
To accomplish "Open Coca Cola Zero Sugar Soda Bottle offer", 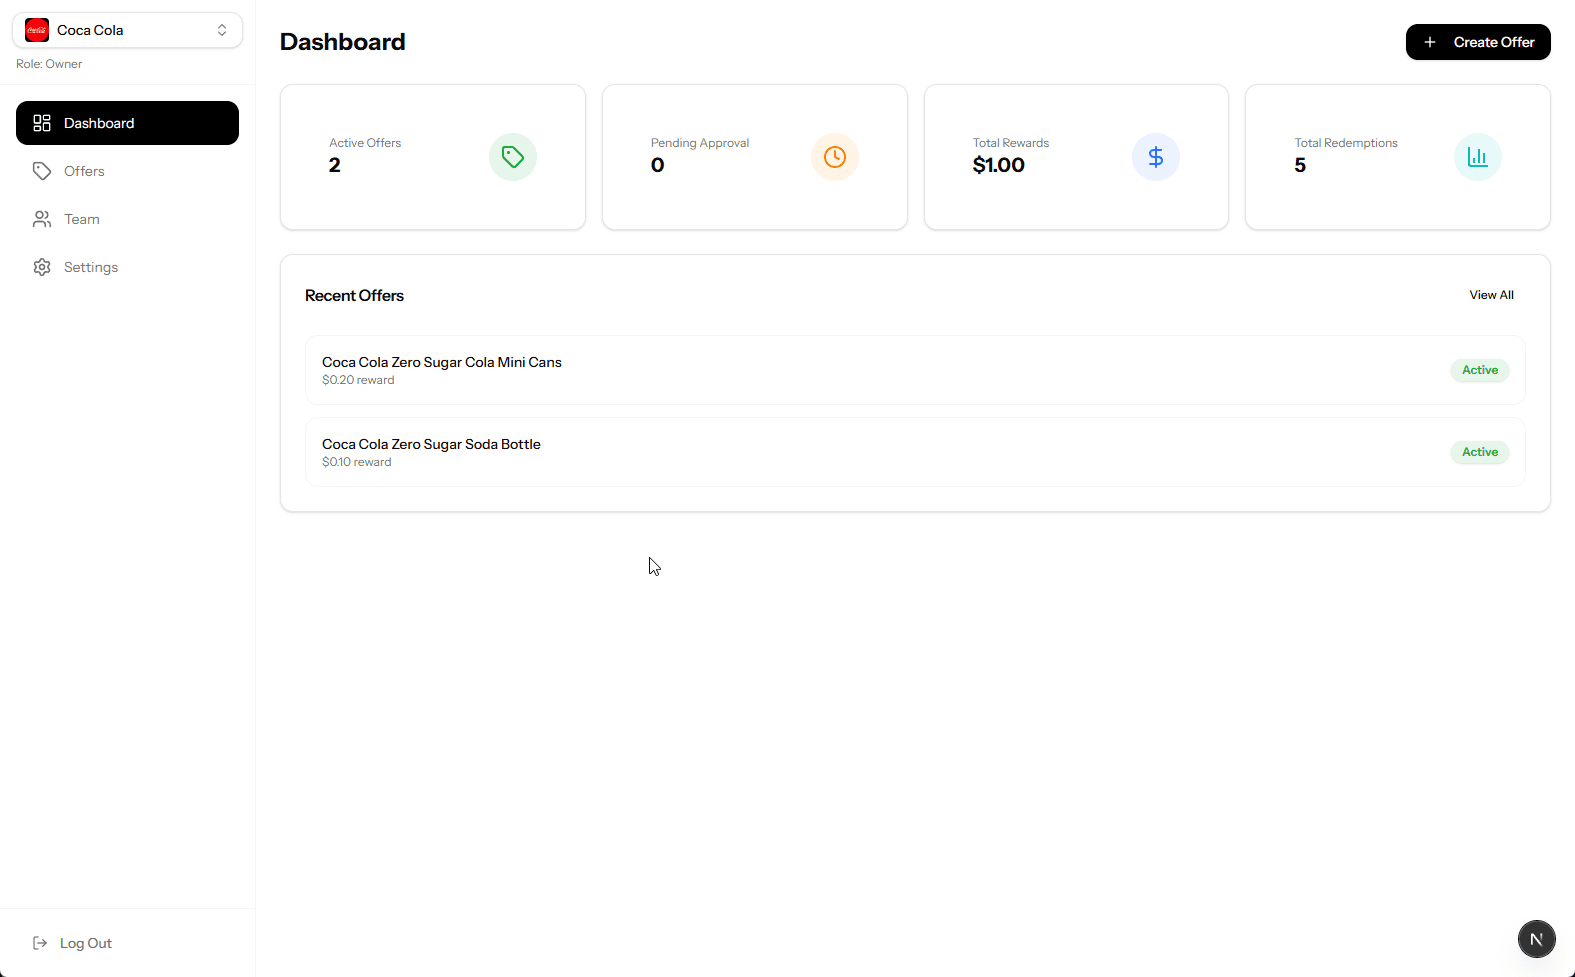I will (x=915, y=452).
